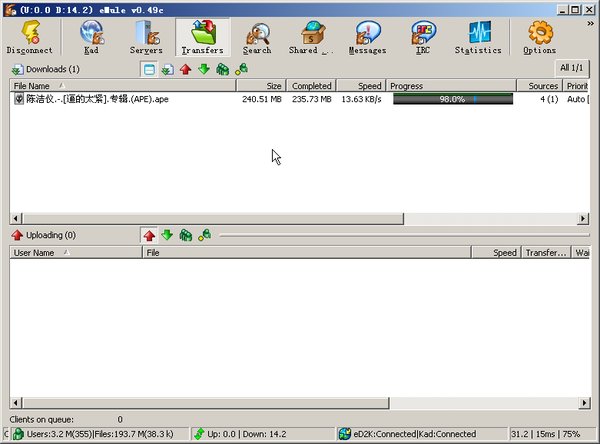The image size is (600, 444).
Task: Click the Disconnect toolbar button
Action: [29, 37]
